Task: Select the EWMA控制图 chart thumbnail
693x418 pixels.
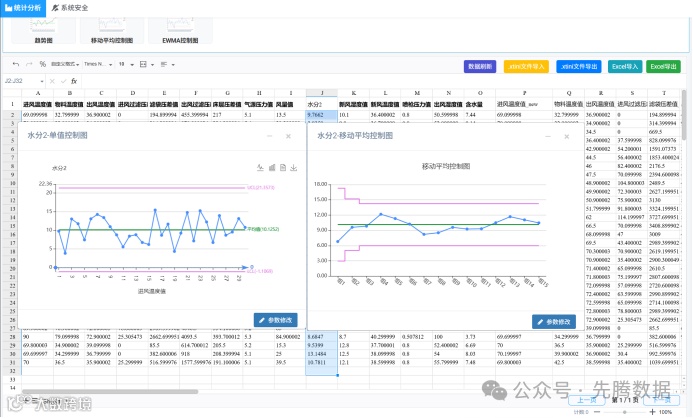Action: coord(180,31)
